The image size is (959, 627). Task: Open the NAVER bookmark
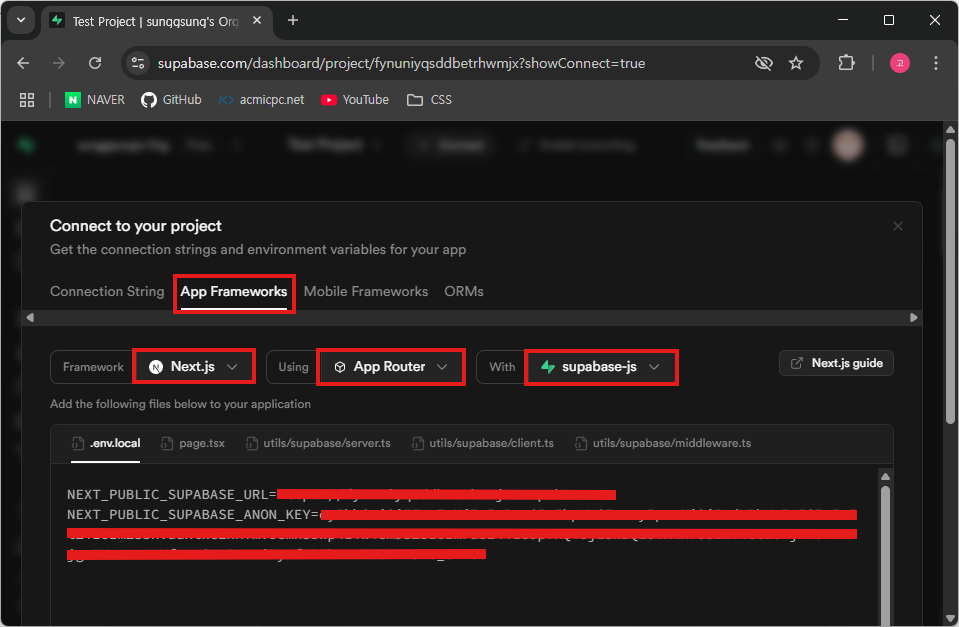click(x=95, y=100)
